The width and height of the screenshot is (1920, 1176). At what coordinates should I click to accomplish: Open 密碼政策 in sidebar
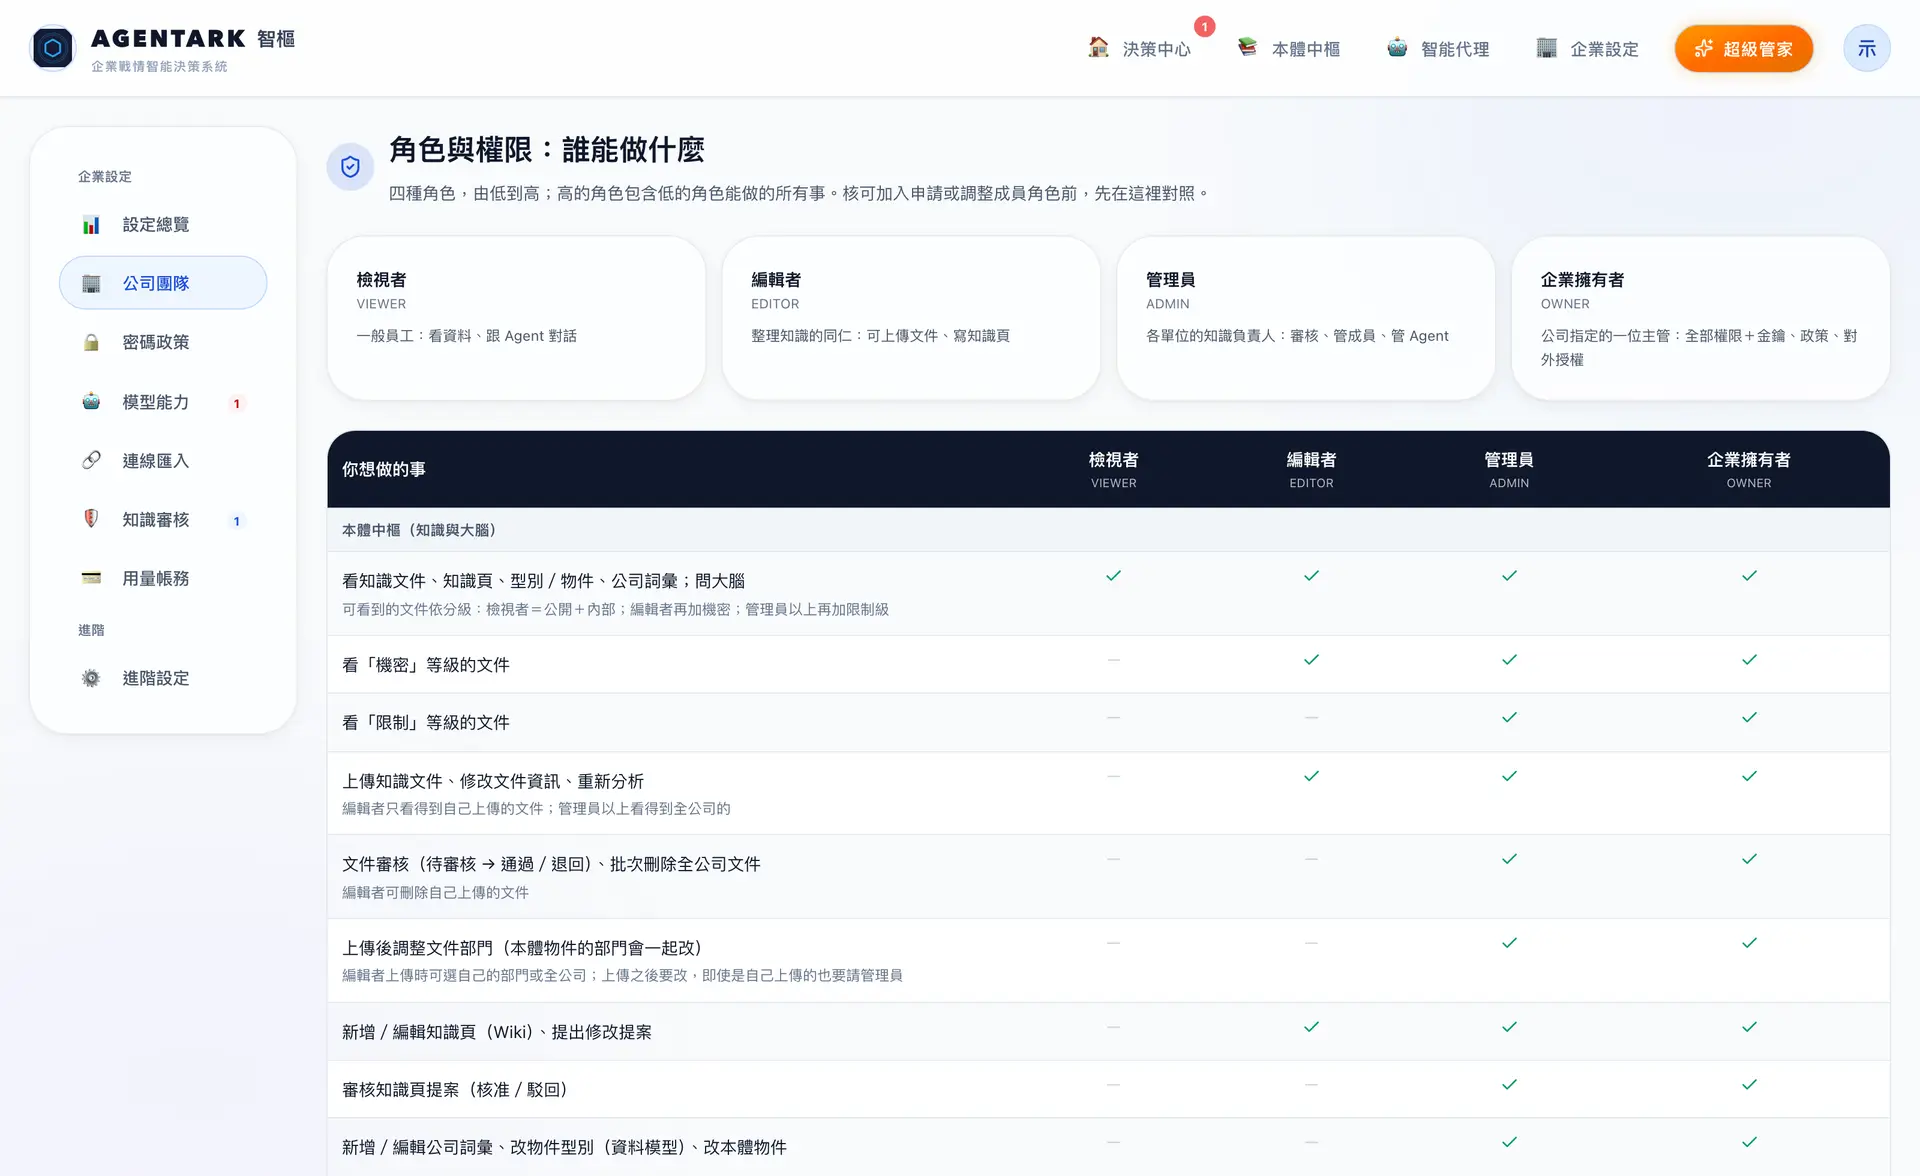[x=163, y=342]
